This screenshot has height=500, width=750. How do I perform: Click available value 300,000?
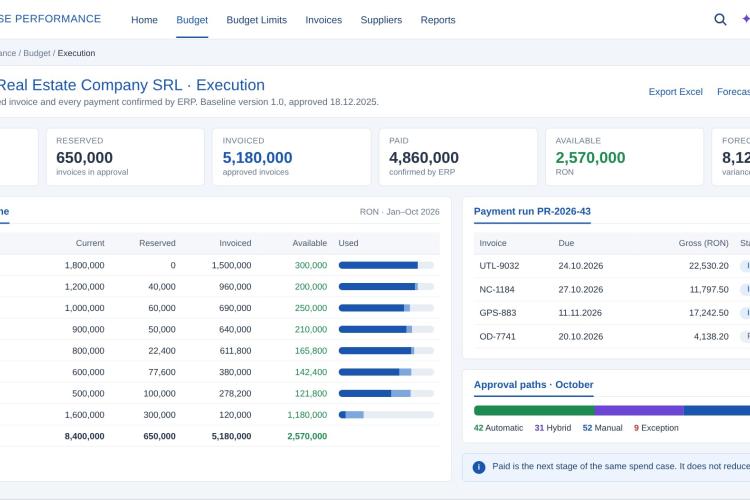coord(311,265)
